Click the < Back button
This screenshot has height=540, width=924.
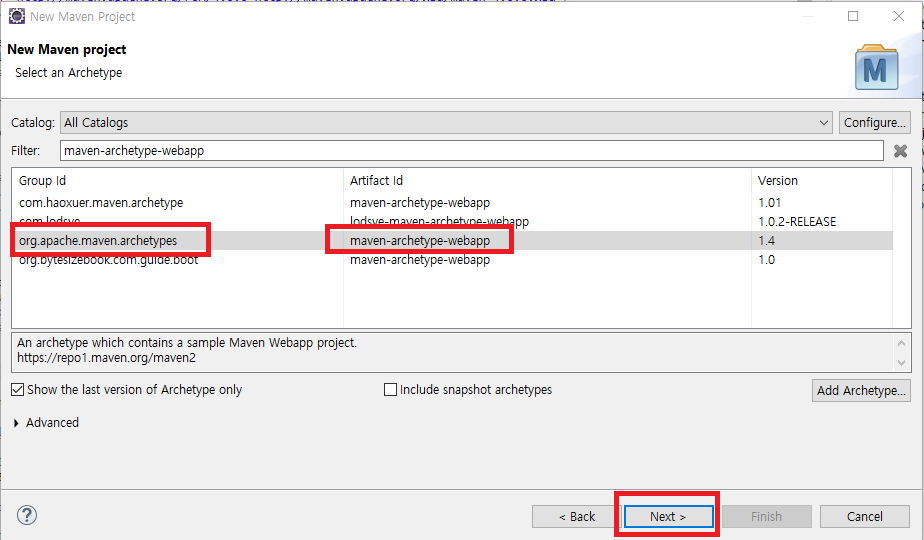(x=577, y=516)
